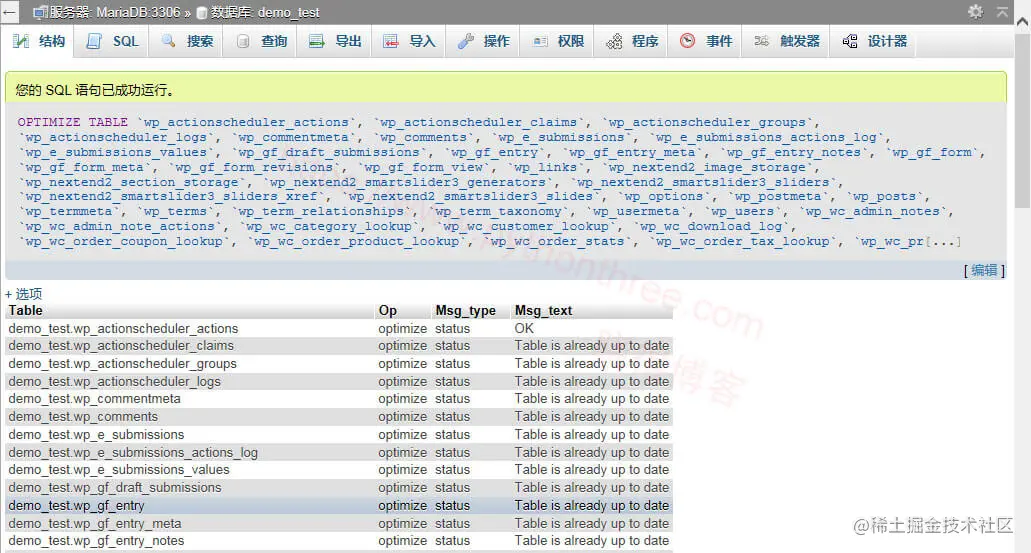Click the 程序 routines icon

(614, 41)
